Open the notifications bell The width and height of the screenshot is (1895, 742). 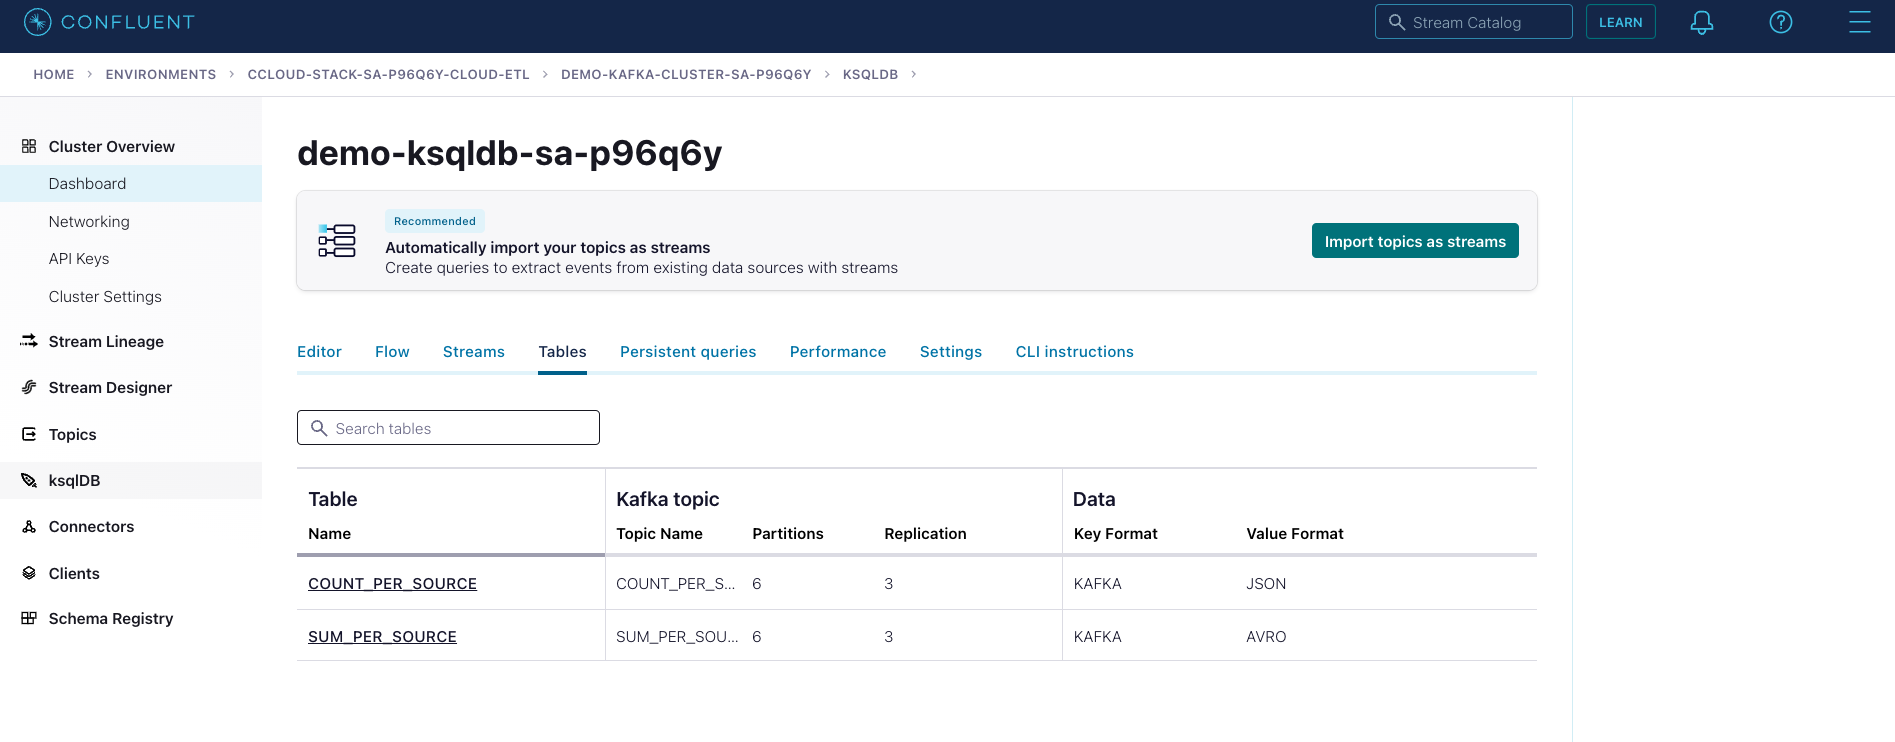point(1701,22)
